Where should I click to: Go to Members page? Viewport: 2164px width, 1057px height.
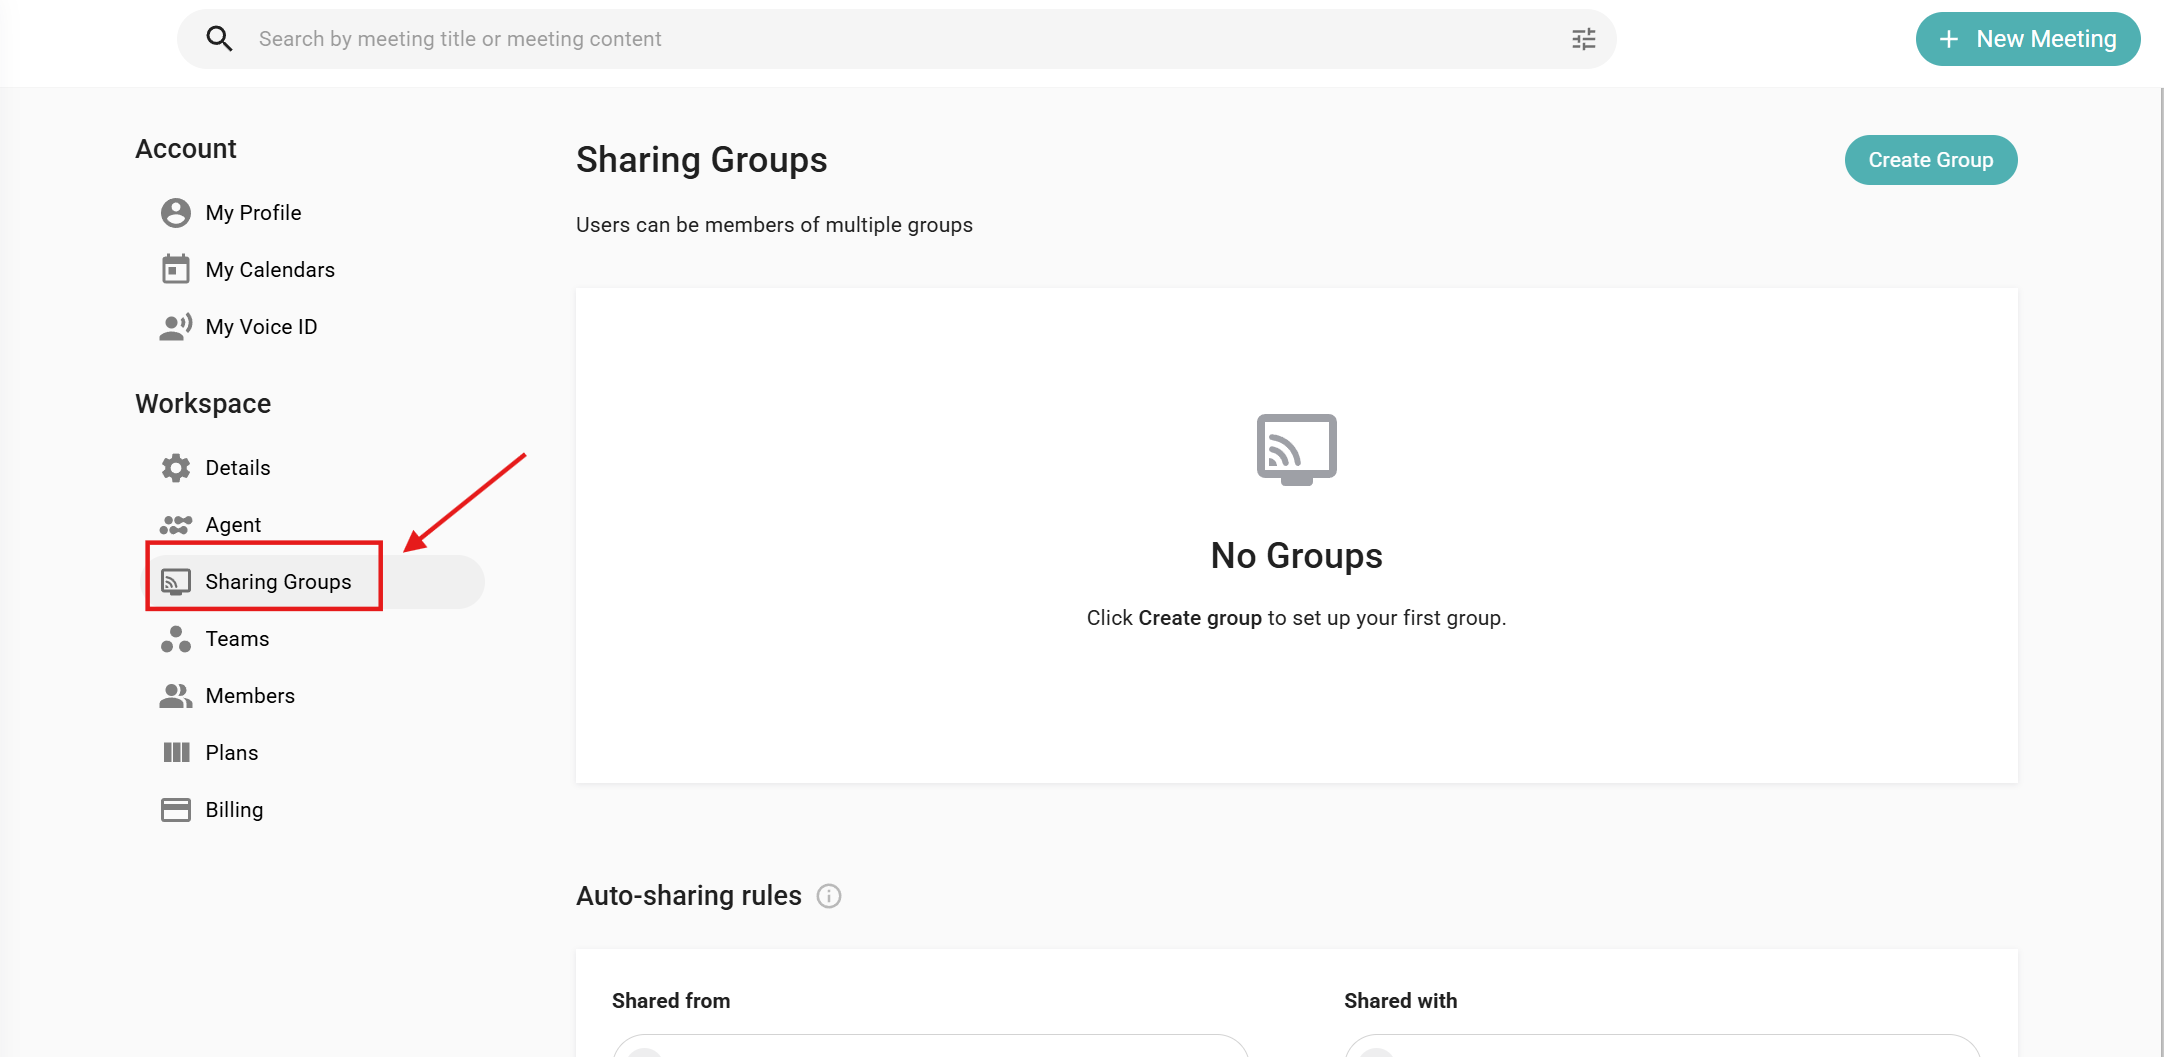point(250,696)
